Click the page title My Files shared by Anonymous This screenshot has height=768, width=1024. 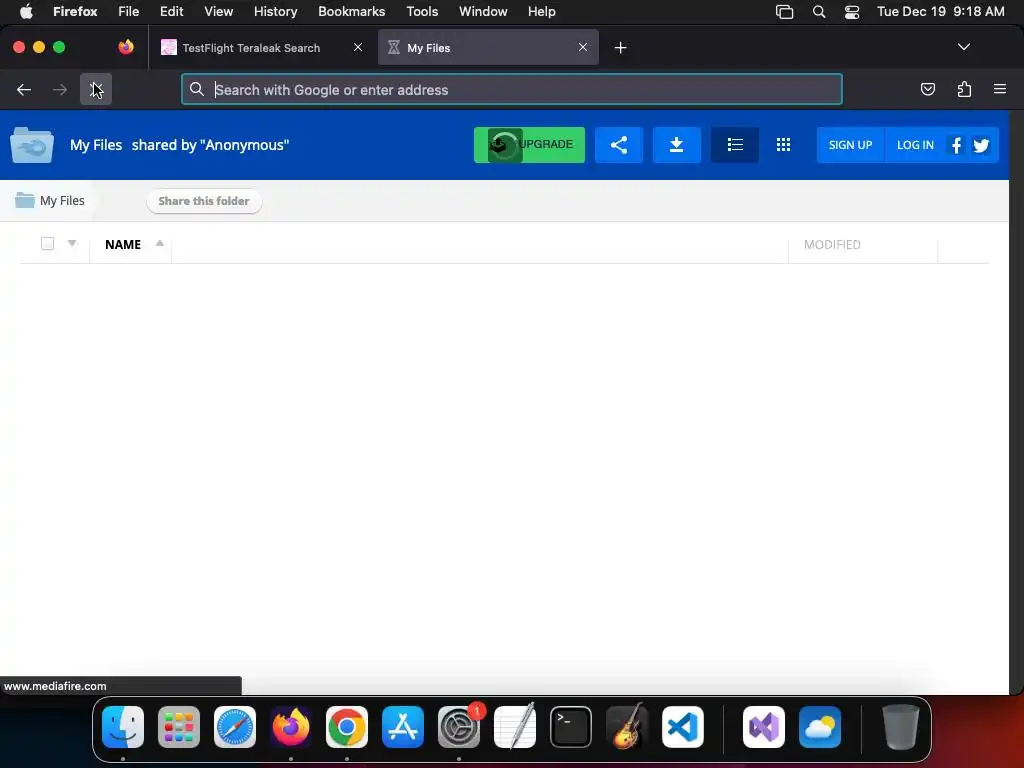(180, 145)
